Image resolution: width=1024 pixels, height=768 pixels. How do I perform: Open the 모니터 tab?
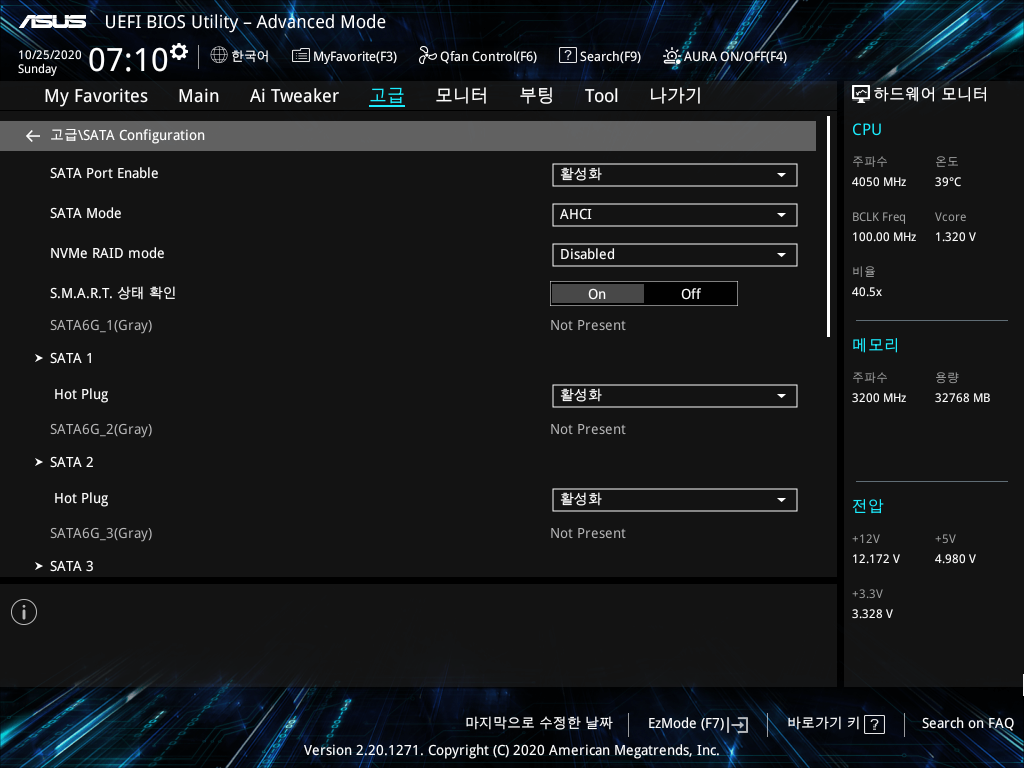point(461,95)
